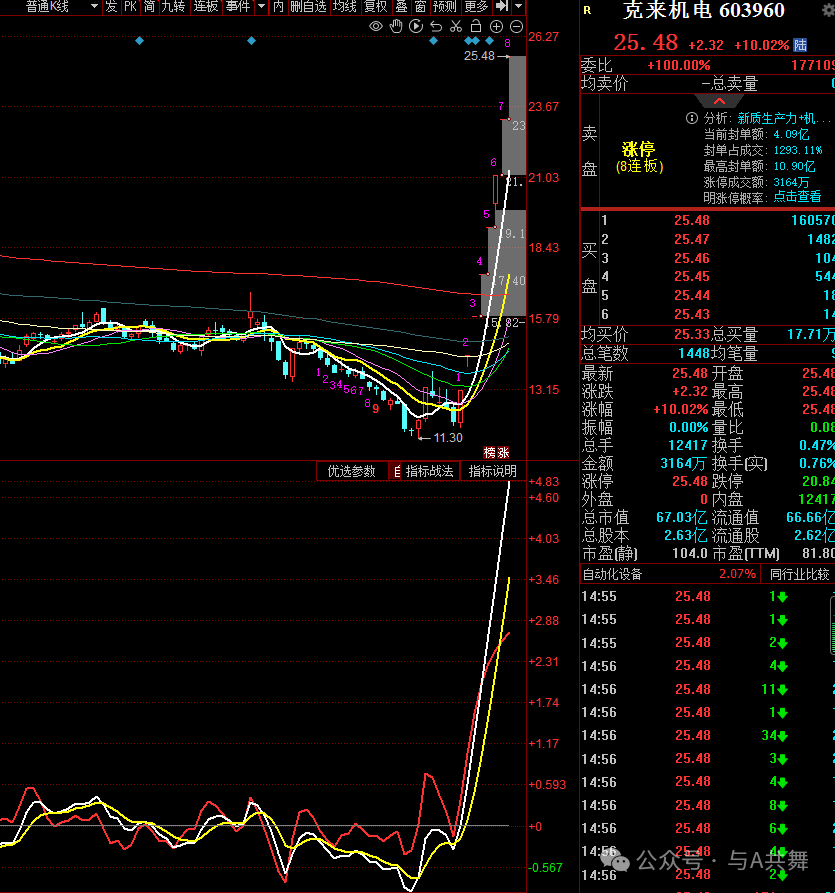Click 删自选 to remove from watchlist

coord(308,7)
